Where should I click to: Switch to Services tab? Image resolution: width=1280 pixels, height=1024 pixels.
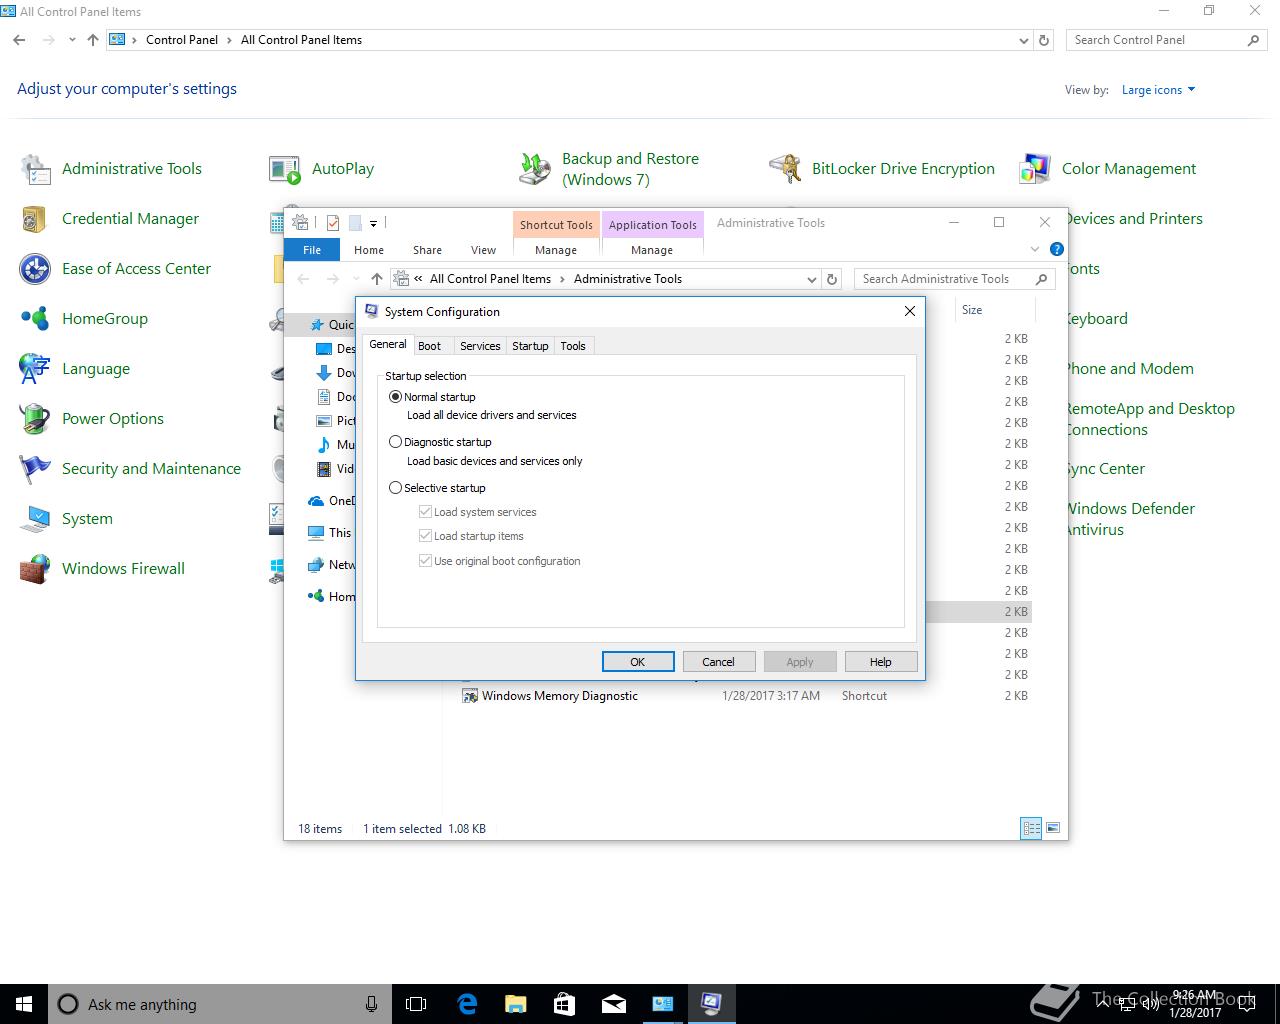click(480, 346)
